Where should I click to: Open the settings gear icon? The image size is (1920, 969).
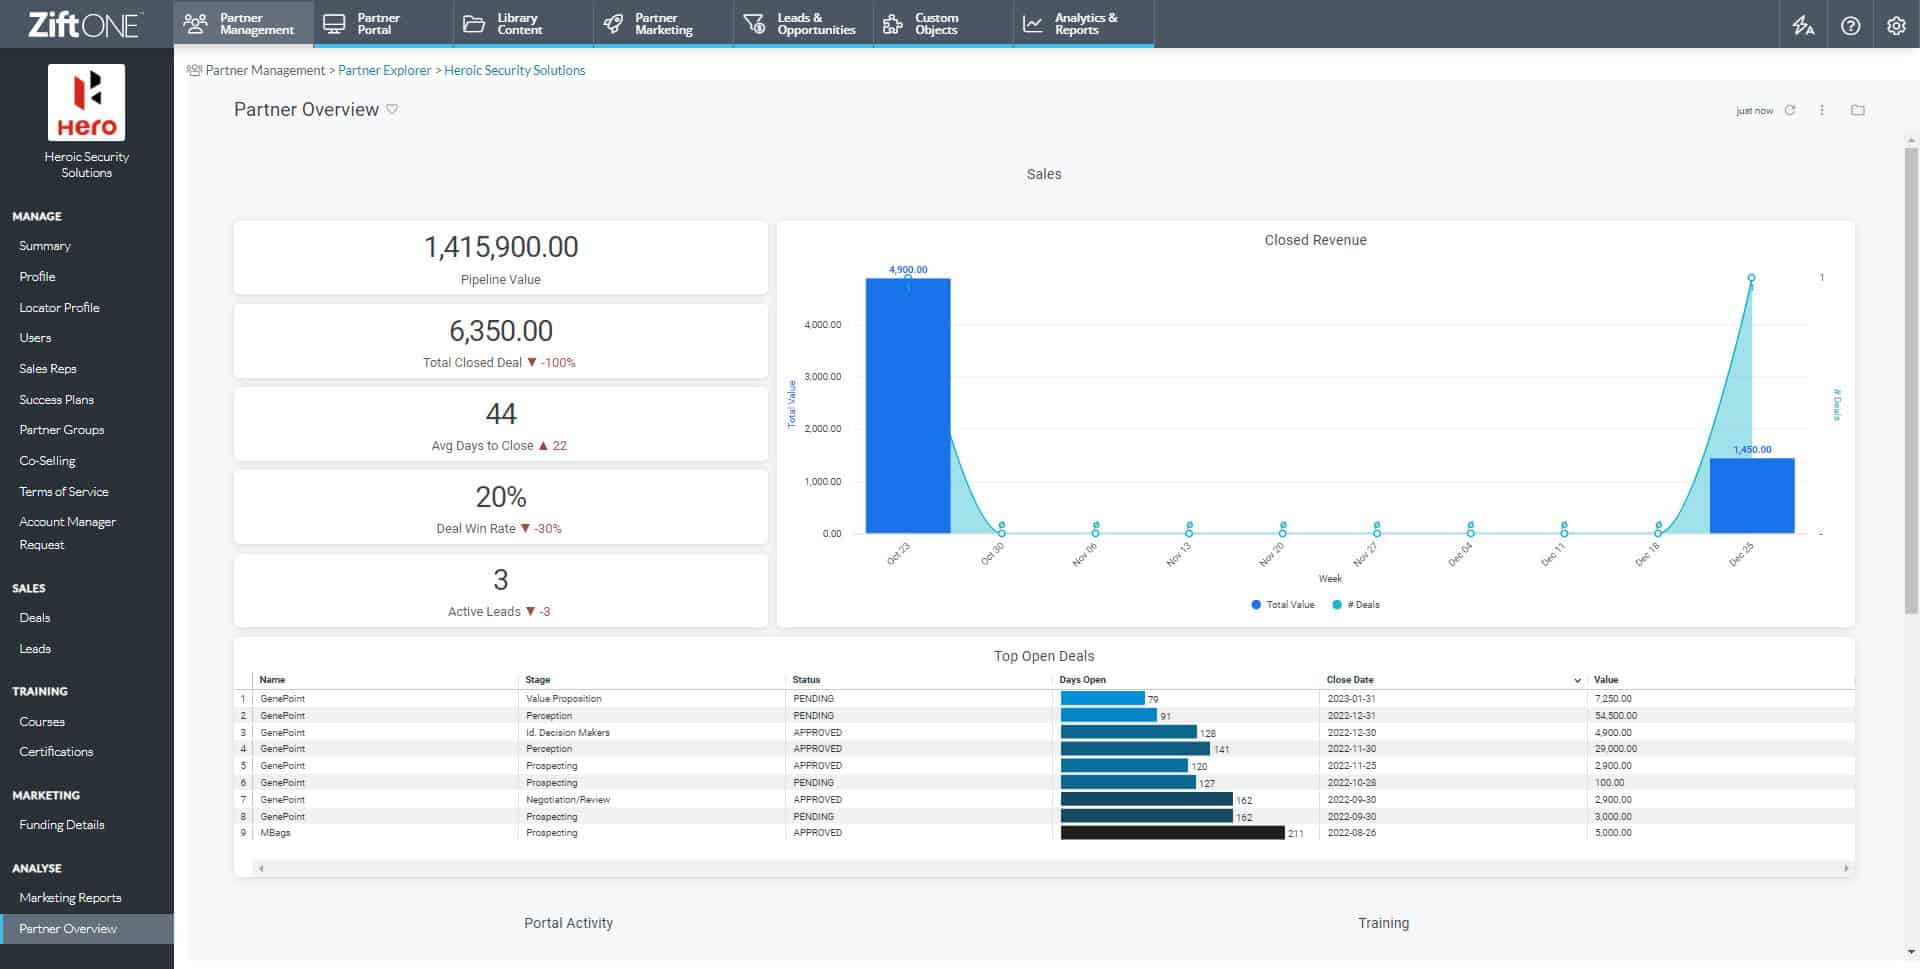click(1896, 26)
